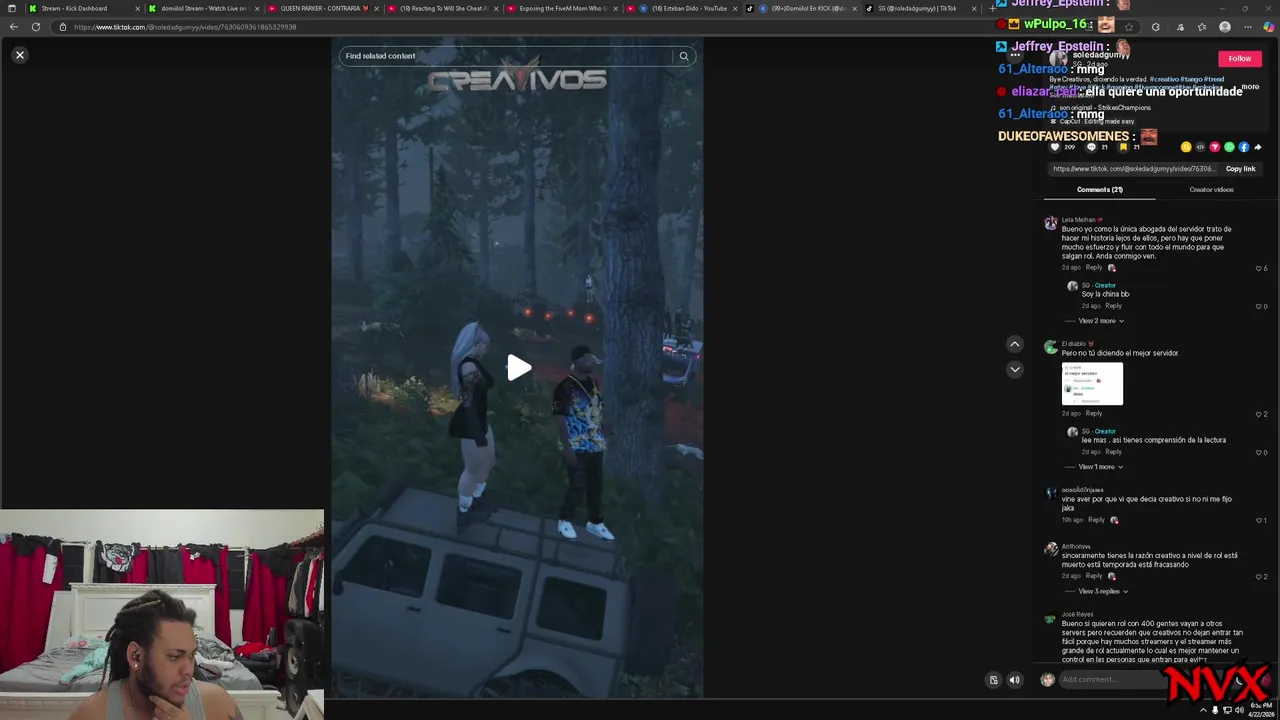Viewport: 1280px width, 720px height.
Task: Open the Anthonyvs commenter's avatar
Action: [x=1050, y=549]
